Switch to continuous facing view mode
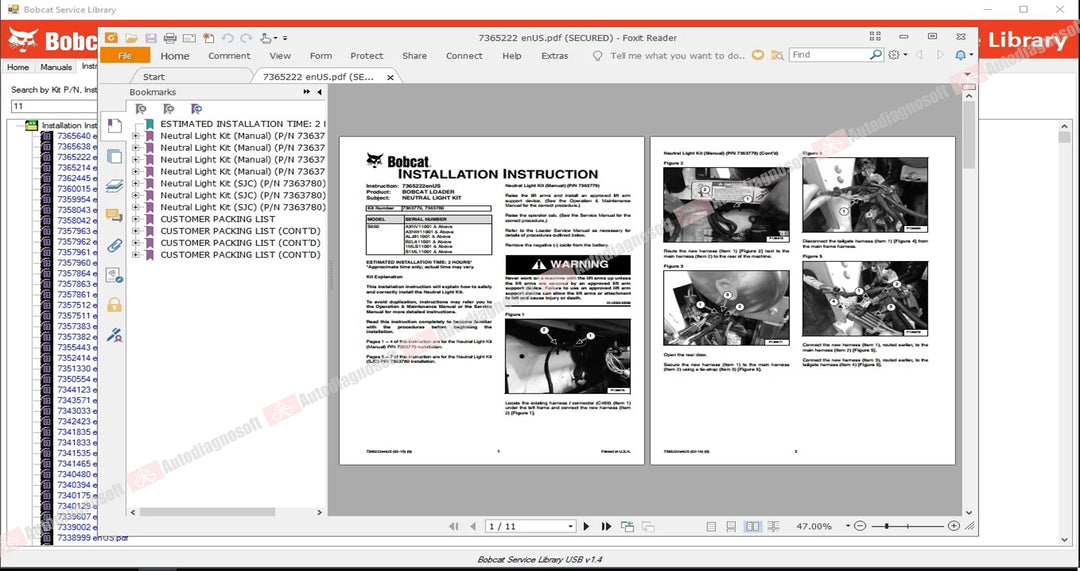Viewport: 1080px width, 571px height. coord(773,526)
